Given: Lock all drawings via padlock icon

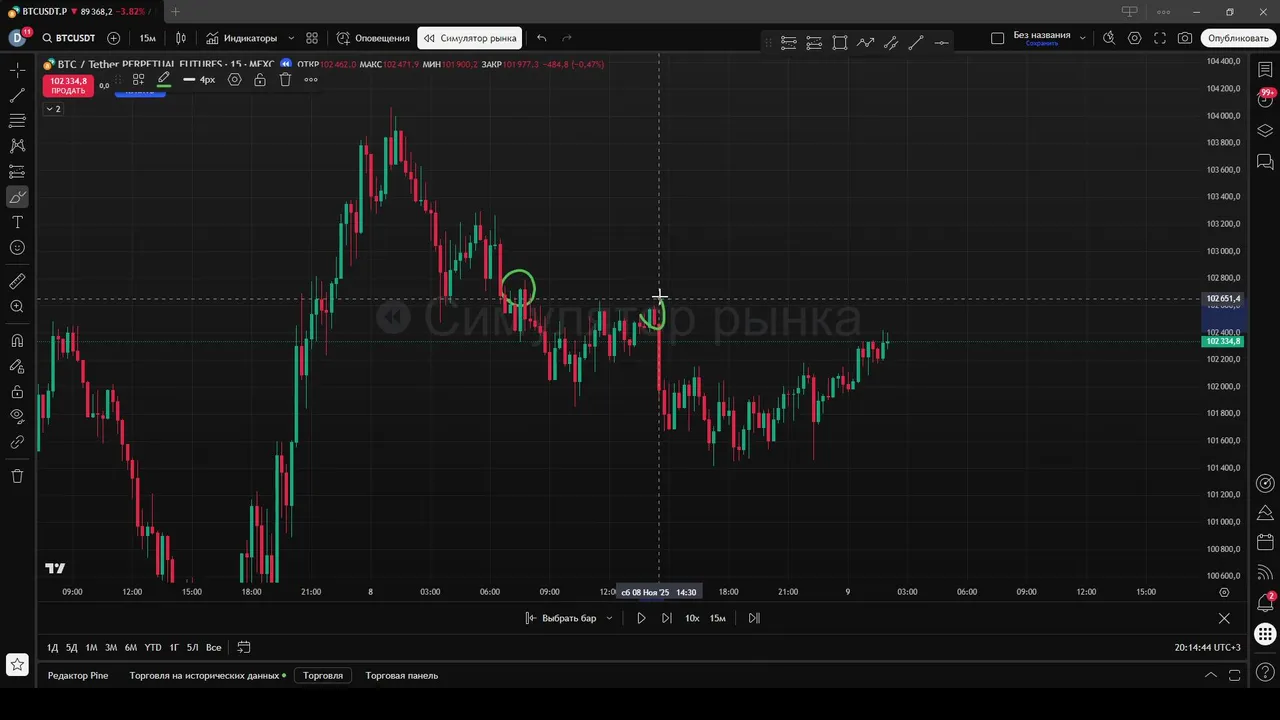Looking at the screenshot, I should [17, 391].
